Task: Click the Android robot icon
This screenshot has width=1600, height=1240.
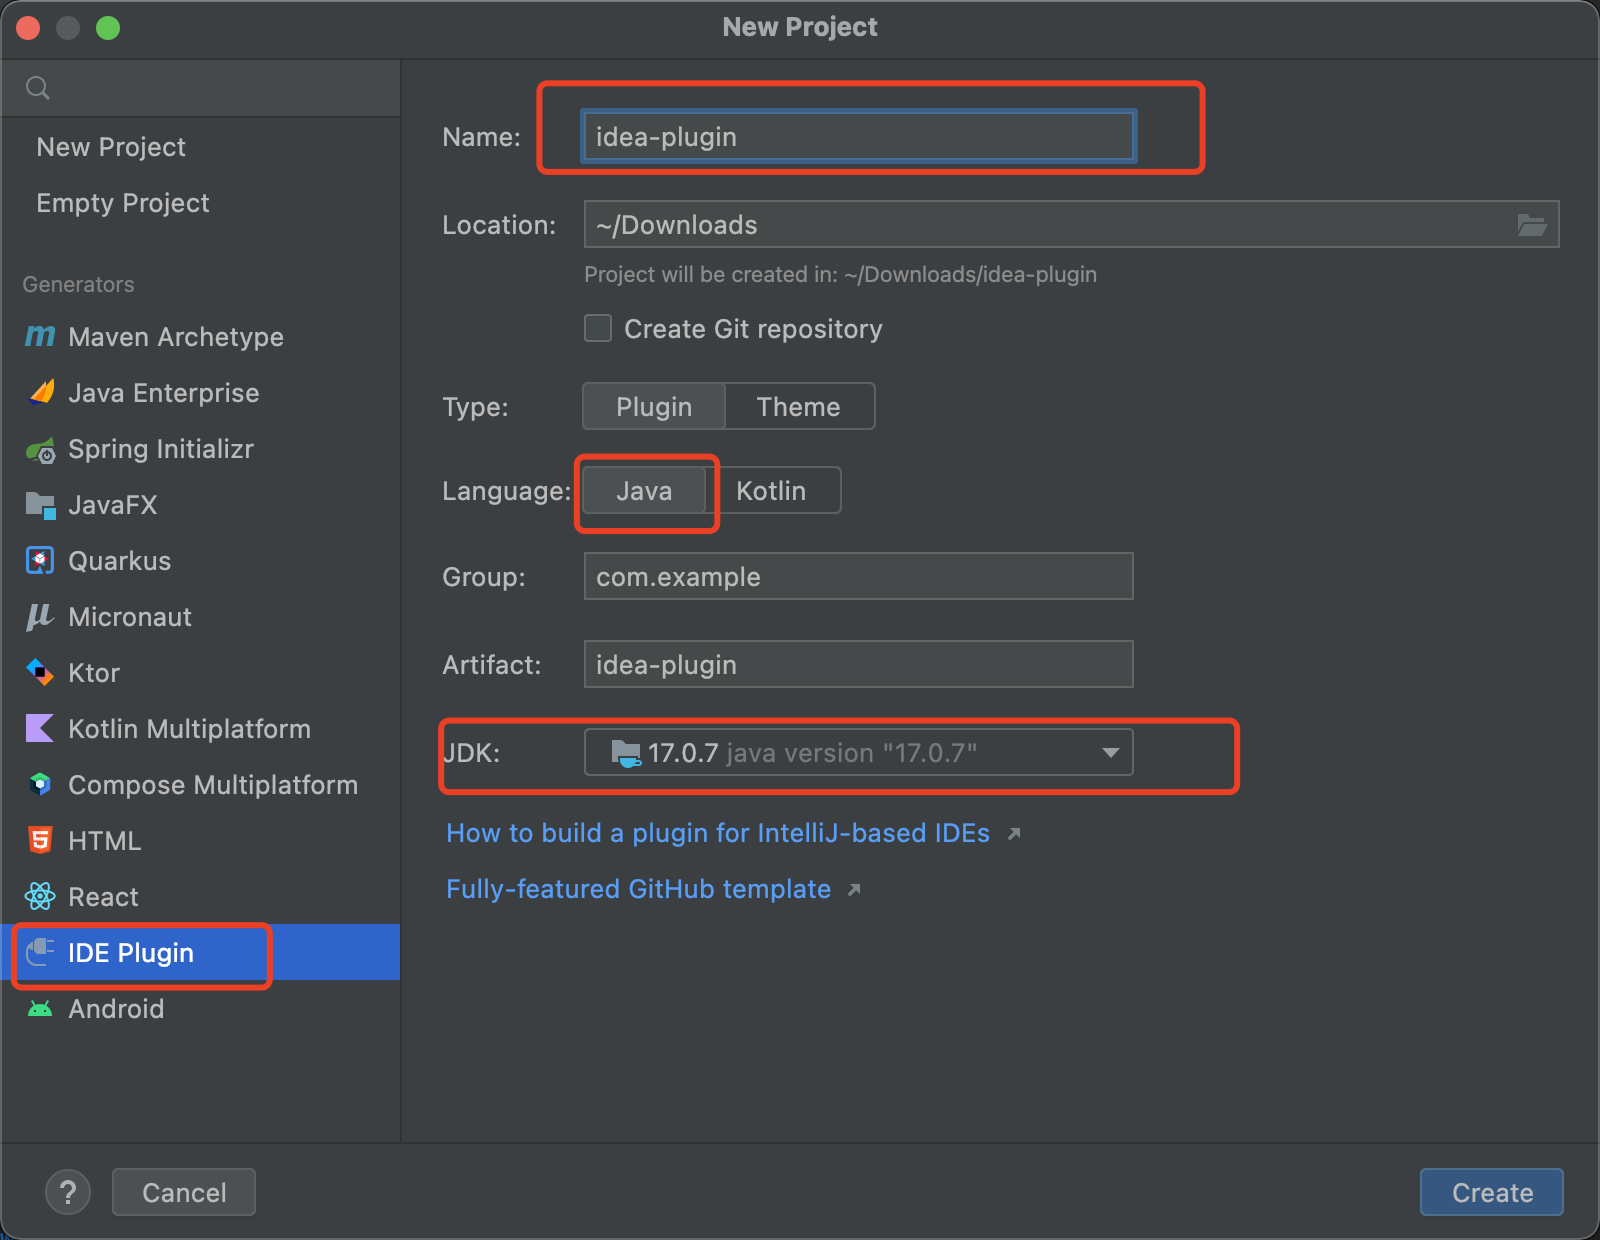Action: coord(40,1009)
